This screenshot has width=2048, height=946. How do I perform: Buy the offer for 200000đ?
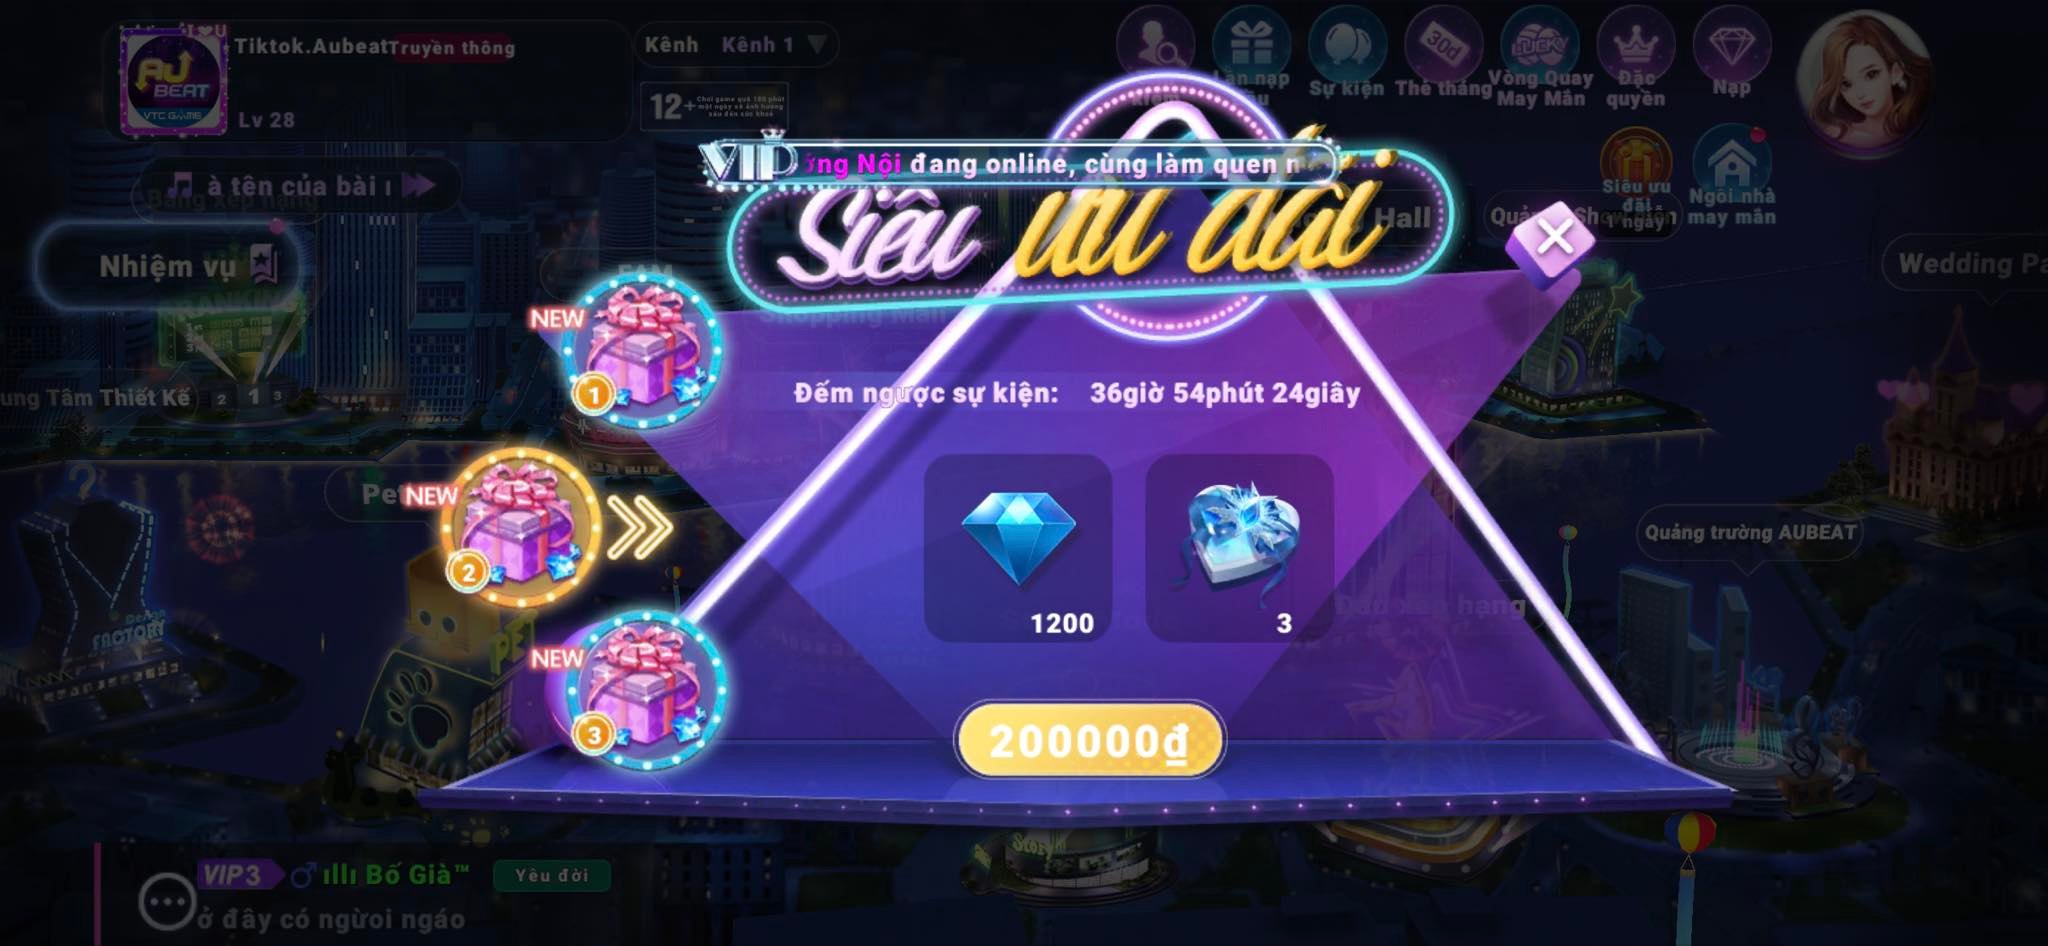pos(1090,741)
